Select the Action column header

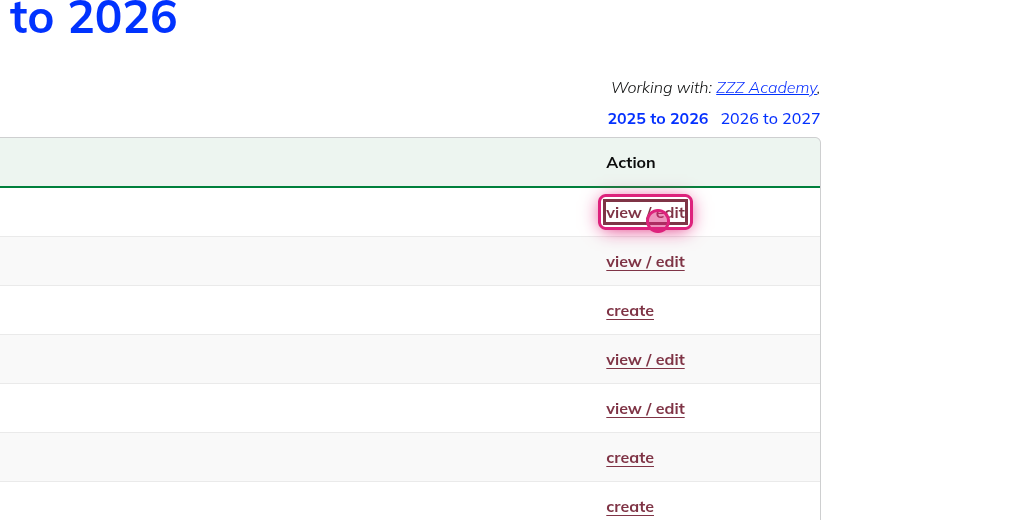630,163
